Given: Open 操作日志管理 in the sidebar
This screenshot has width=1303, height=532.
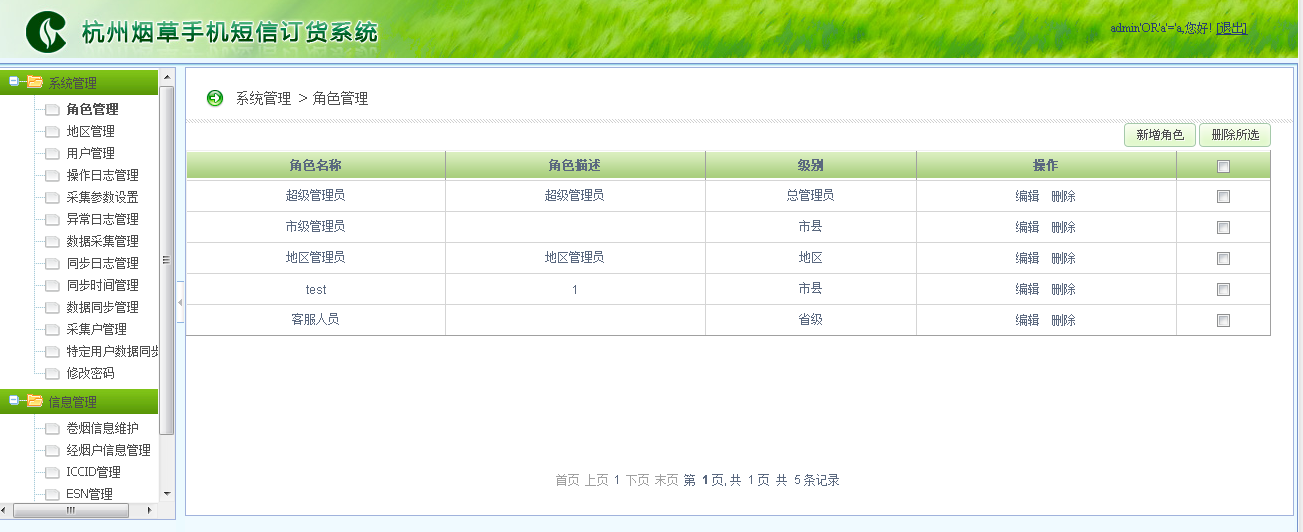Looking at the screenshot, I should pos(102,176).
